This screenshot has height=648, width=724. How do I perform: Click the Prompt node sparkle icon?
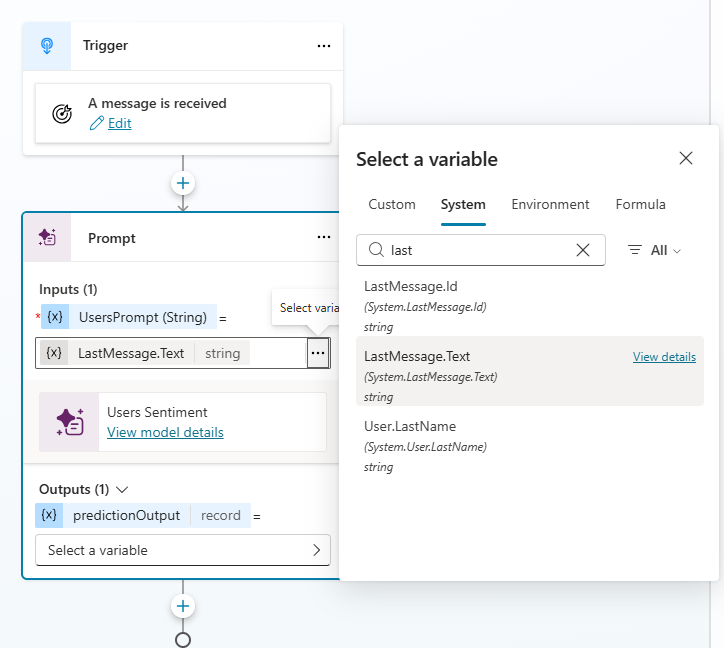[47, 238]
